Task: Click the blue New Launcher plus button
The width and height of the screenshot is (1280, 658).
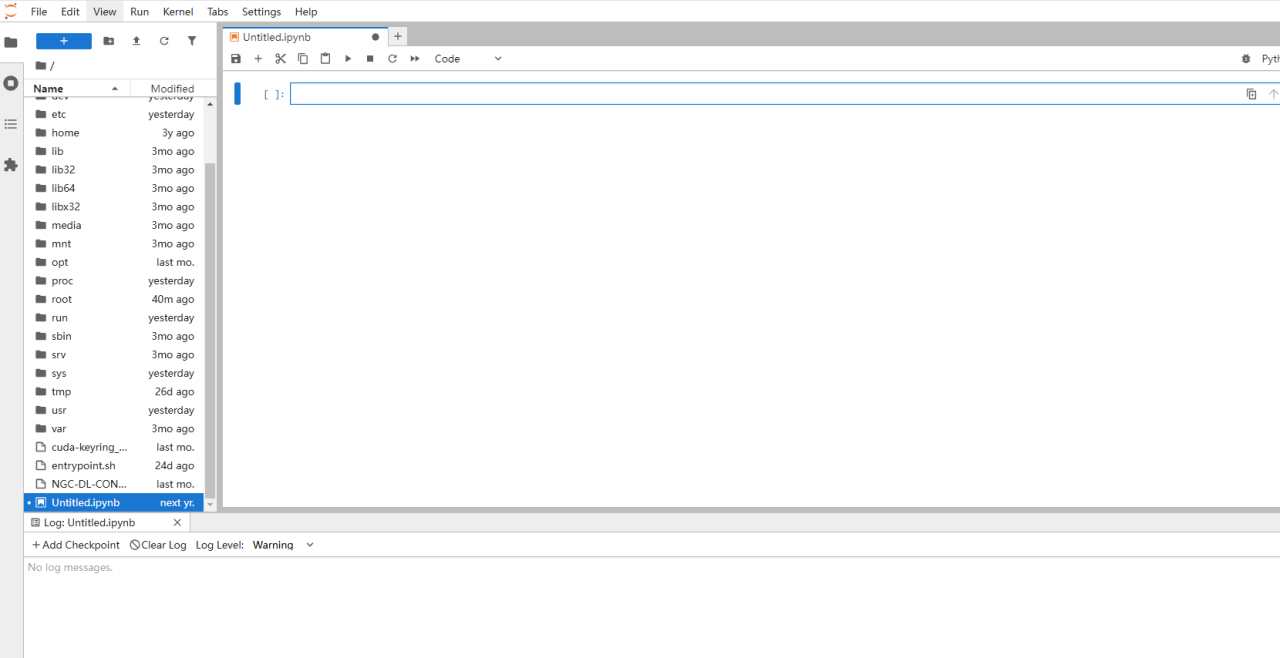Action: 64,41
